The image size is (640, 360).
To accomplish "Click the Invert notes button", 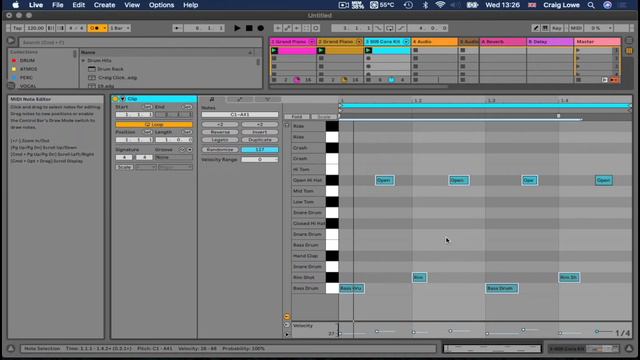I will (260, 132).
